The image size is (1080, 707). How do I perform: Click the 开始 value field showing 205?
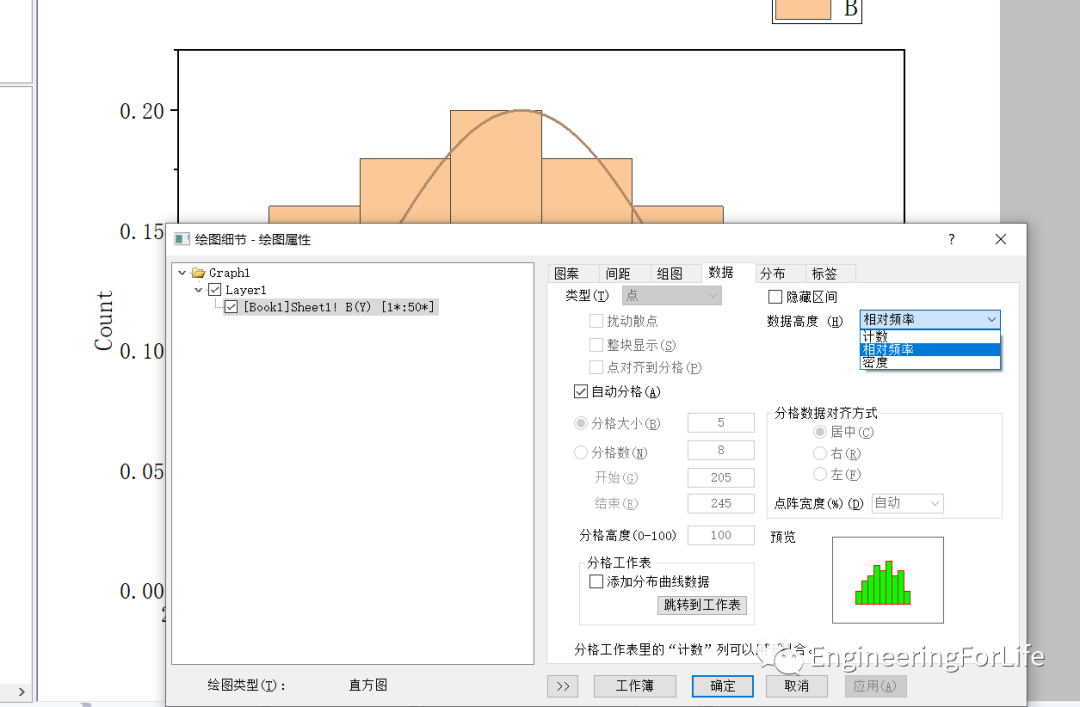point(721,478)
